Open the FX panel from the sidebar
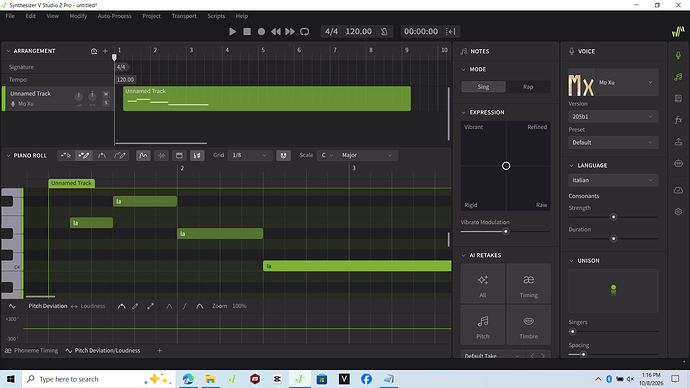Image resolution: width=690 pixels, height=388 pixels. (x=678, y=120)
